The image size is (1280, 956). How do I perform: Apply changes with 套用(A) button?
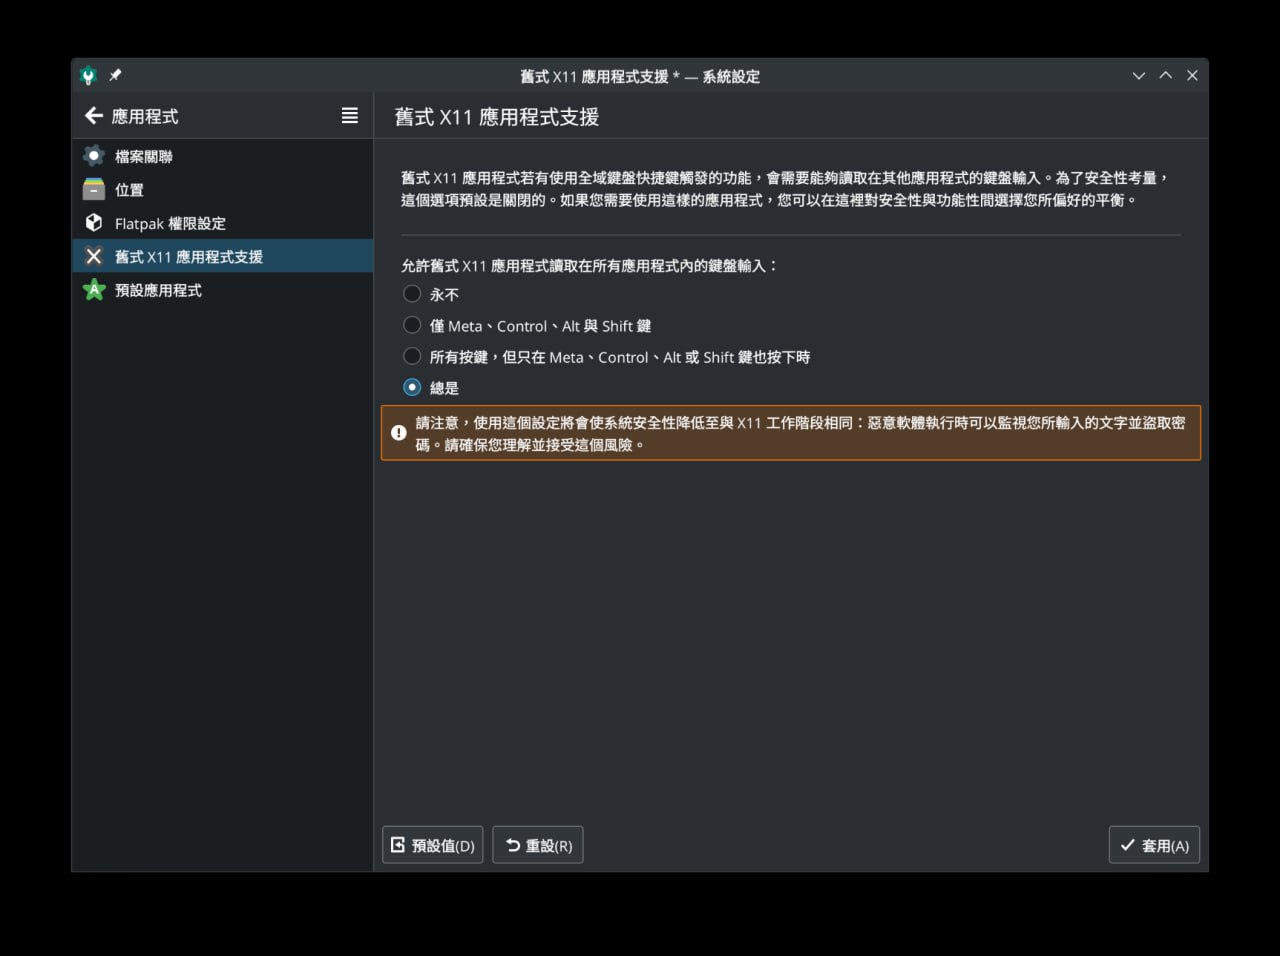click(x=1154, y=845)
